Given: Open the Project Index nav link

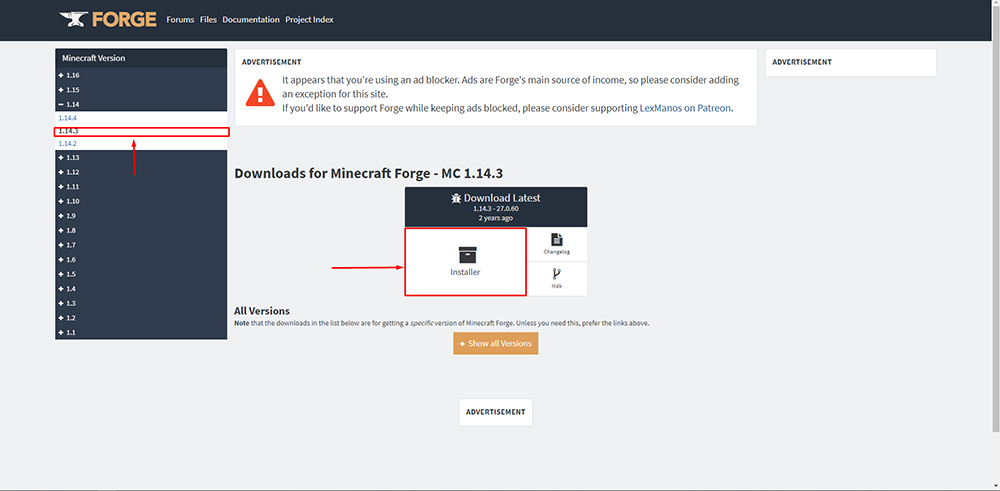Looking at the screenshot, I should tap(309, 20).
